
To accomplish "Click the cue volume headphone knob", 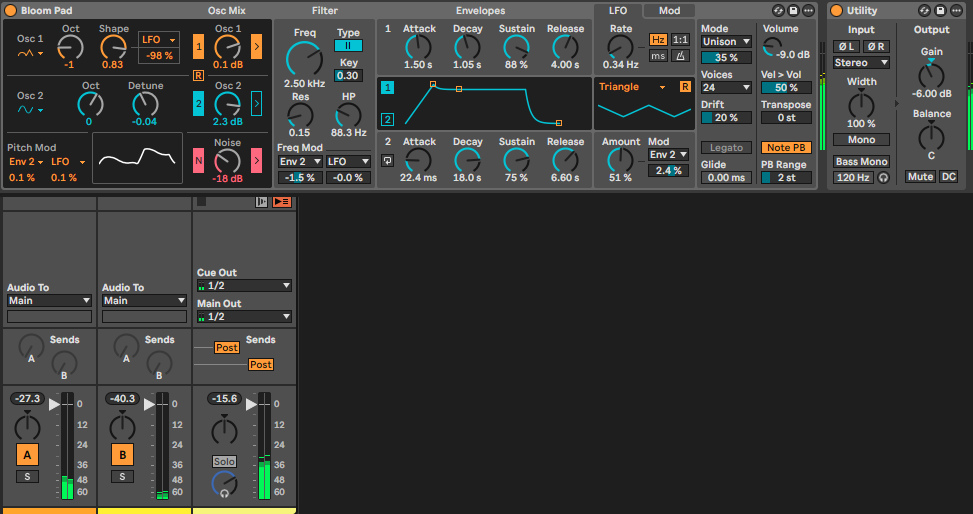I will click(x=224, y=484).
